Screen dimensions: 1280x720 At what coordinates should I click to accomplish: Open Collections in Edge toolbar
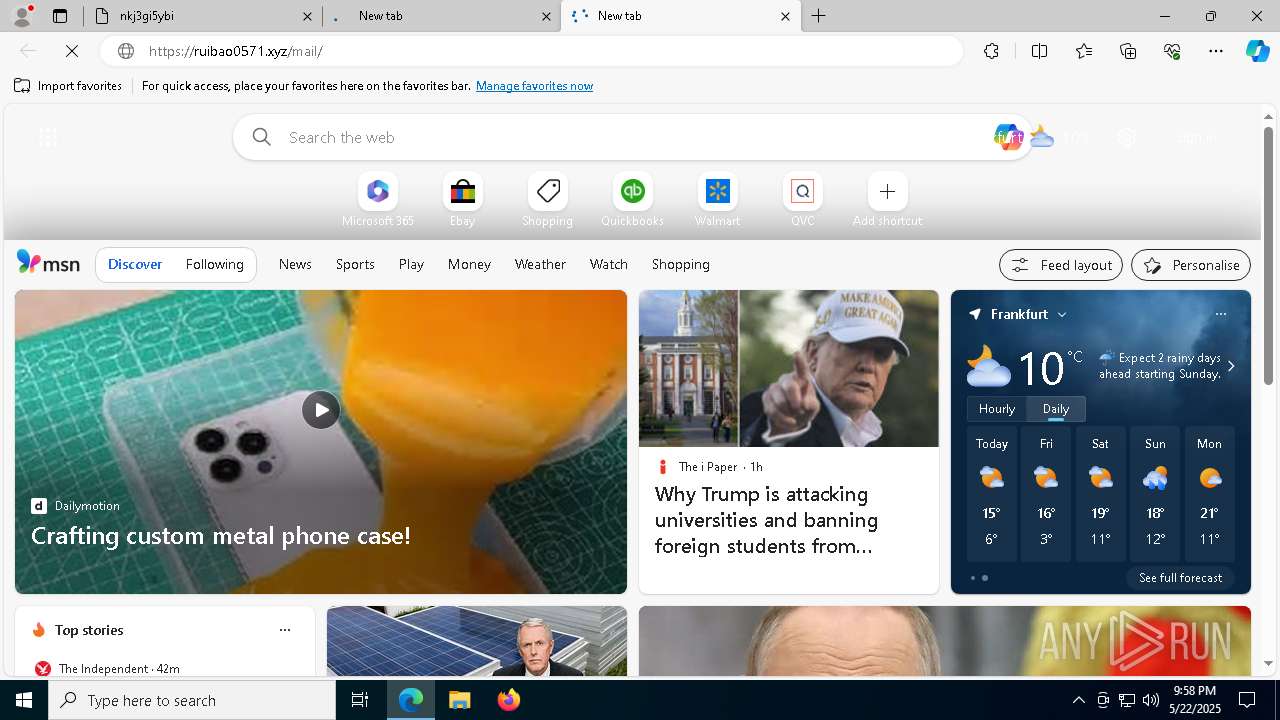(x=1128, y=51)
